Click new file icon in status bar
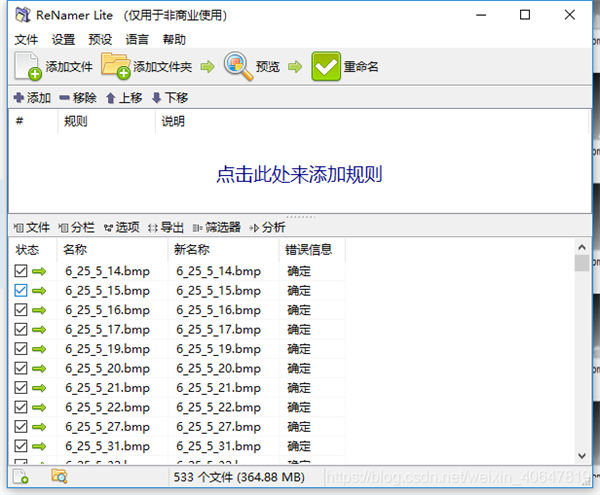The image size is (600, 495). 21,477
